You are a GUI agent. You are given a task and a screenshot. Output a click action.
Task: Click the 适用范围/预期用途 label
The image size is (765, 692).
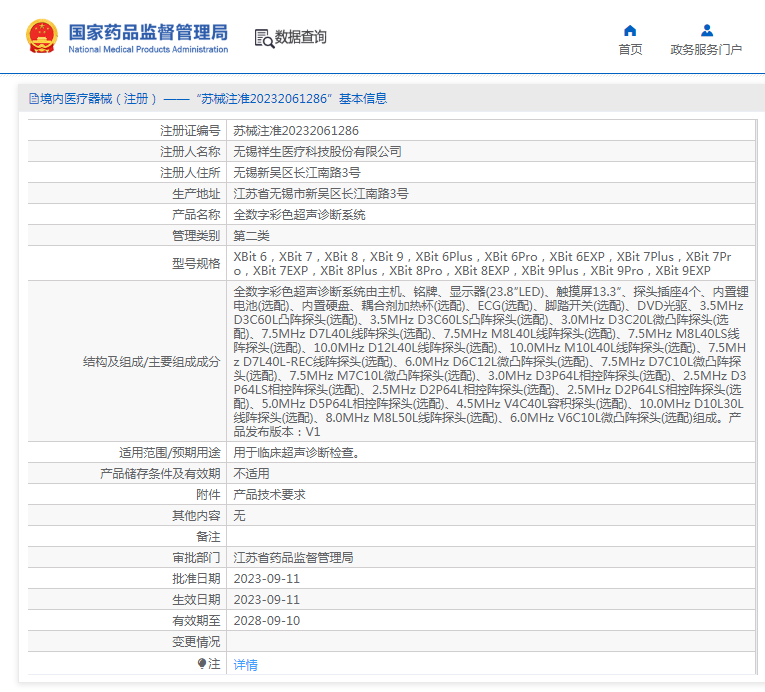coord(170,453)
